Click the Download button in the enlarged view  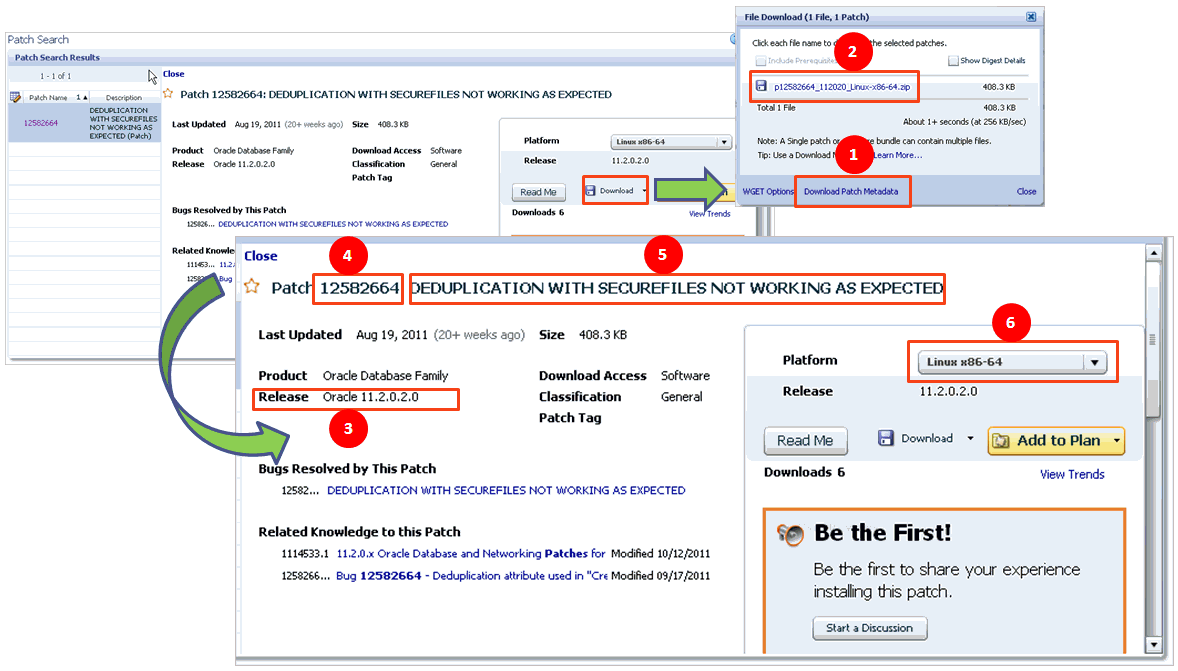click(926, 438)
